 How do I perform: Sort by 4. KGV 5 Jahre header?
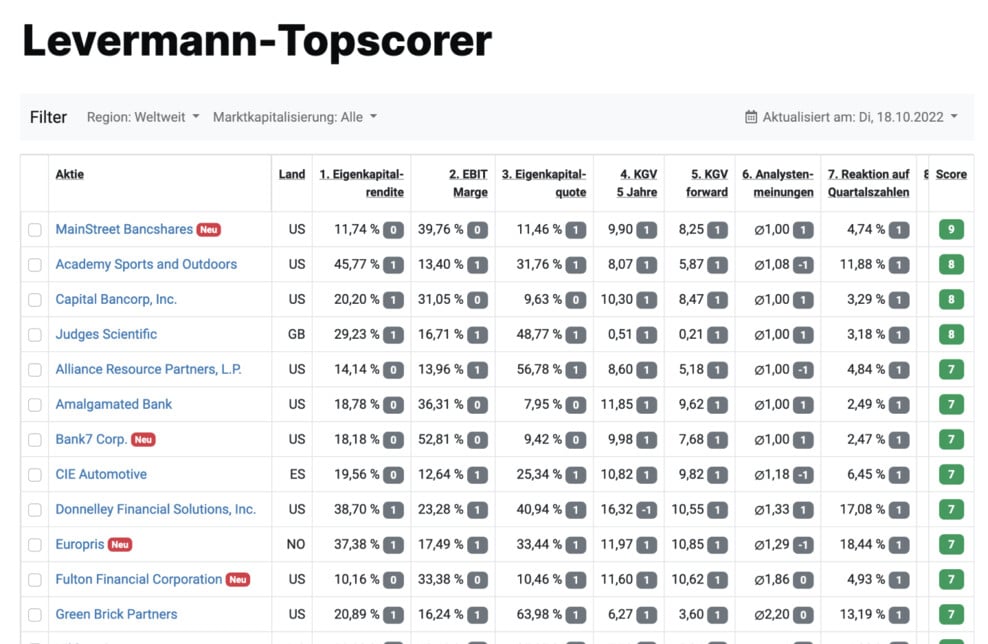pos(637,183)
